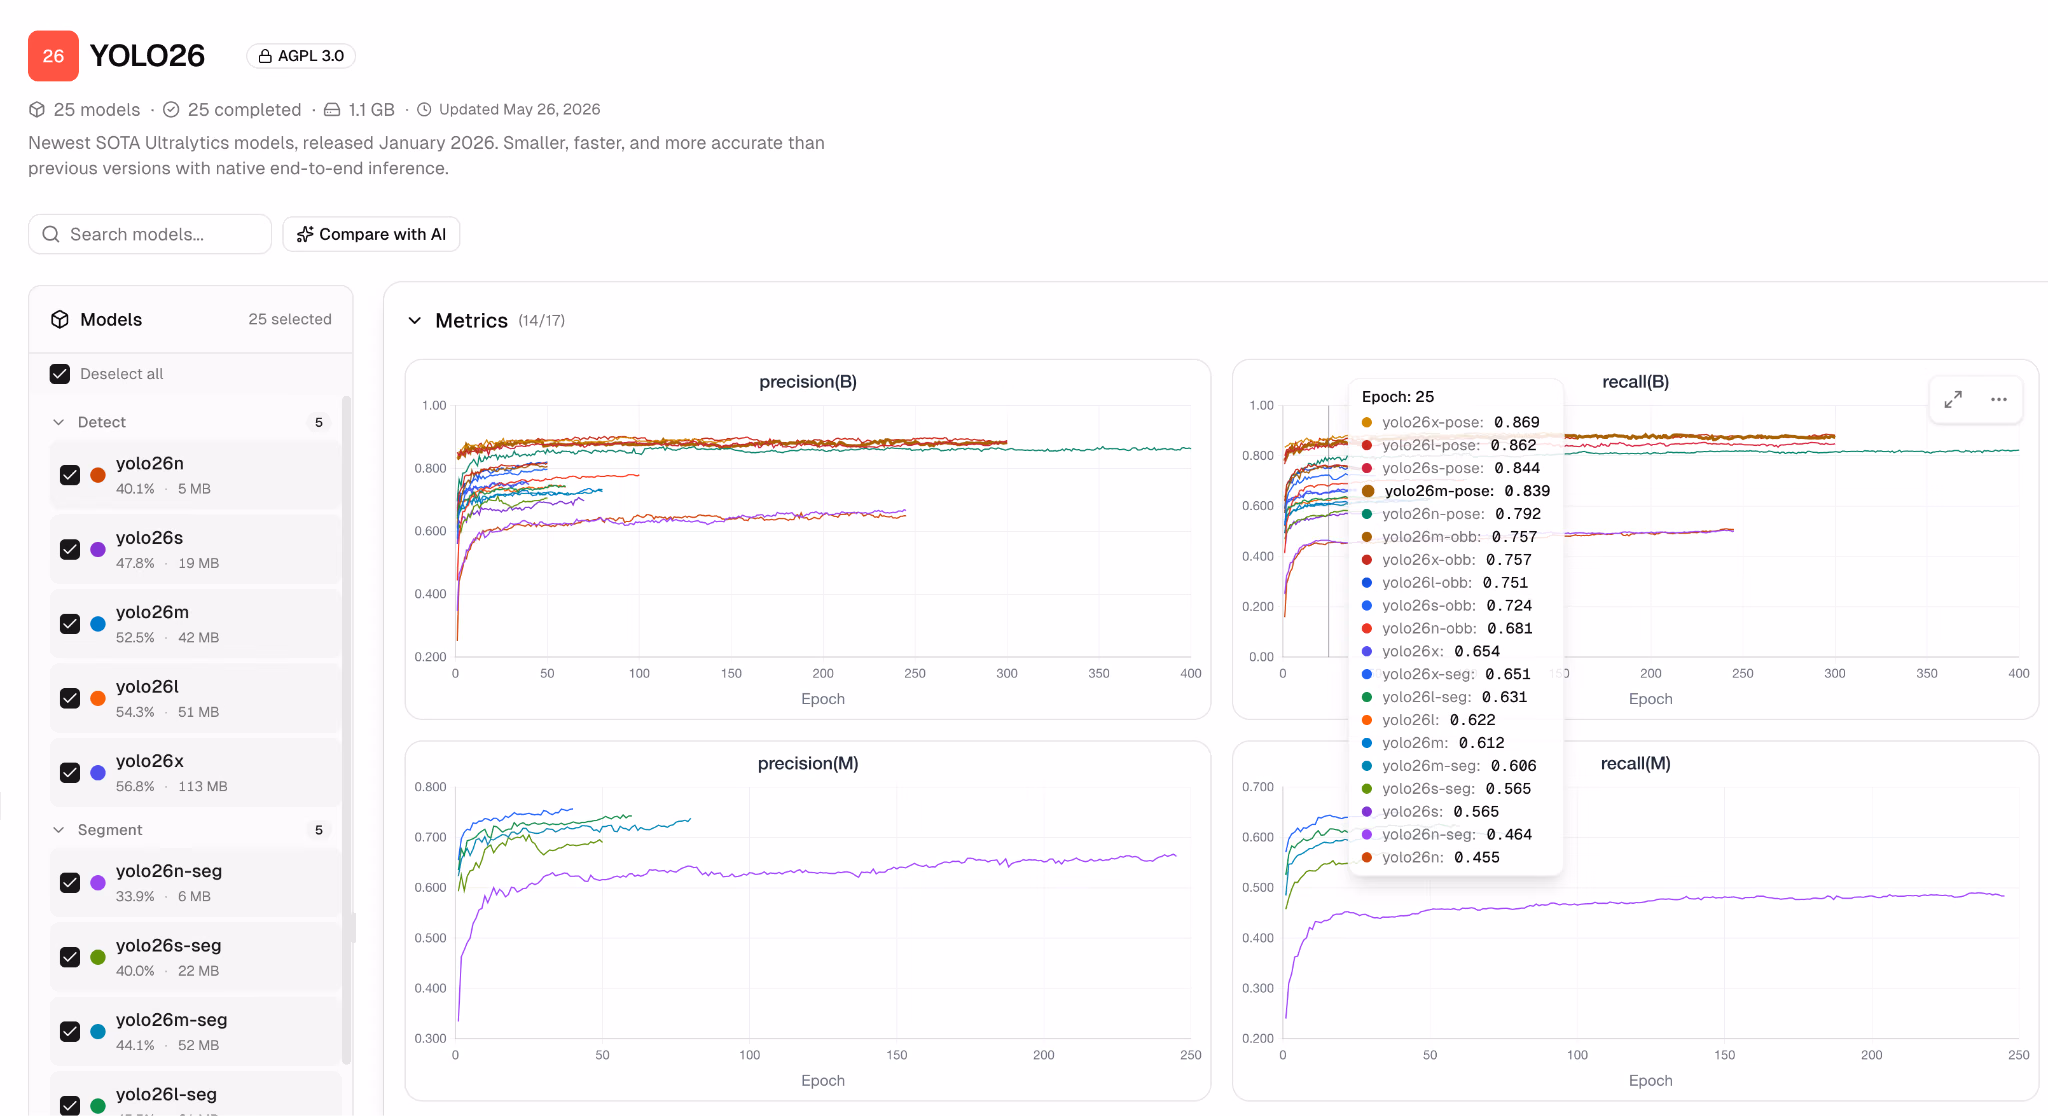The width and height of the screenshot is (2048, 1116).
Task: Click the Compare with AI button
Action: pos(371,234)
